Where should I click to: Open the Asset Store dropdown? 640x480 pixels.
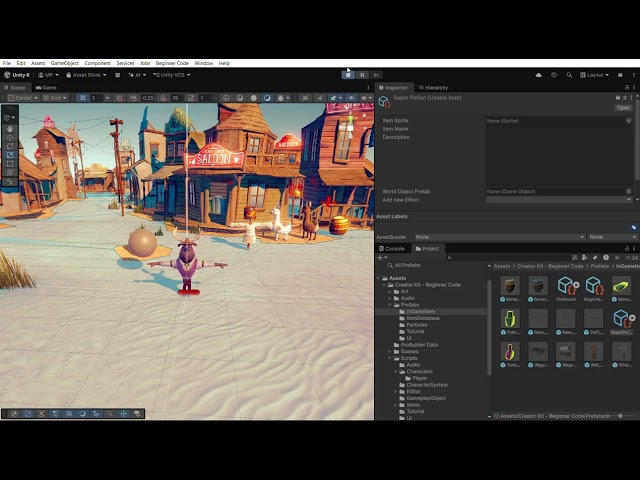click(x=87, y=75)
